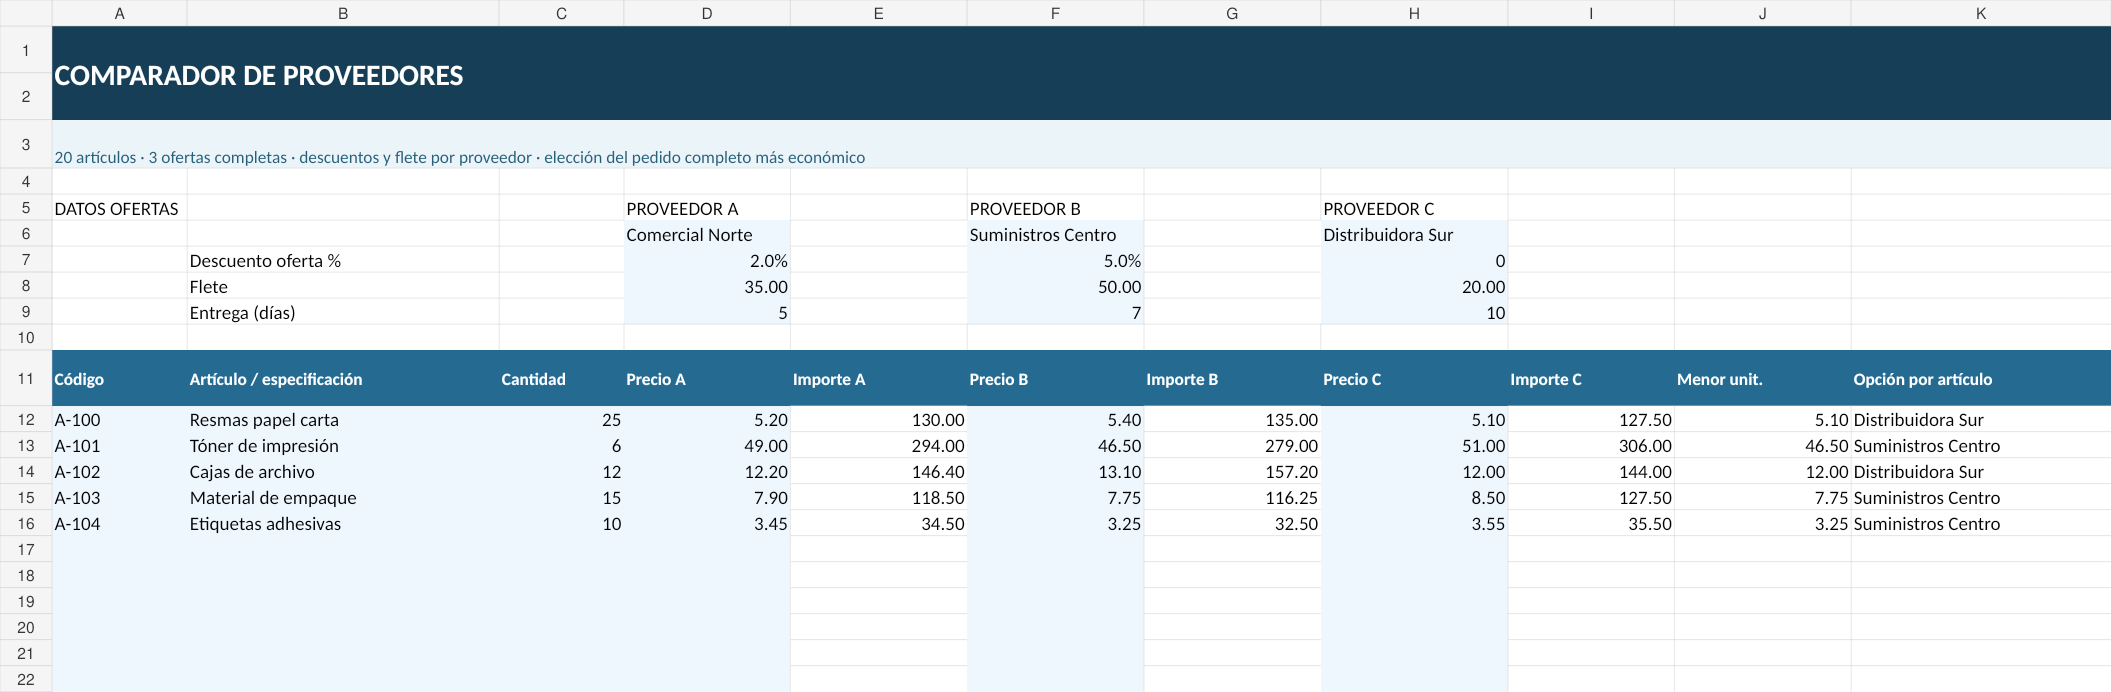Screen dimensions: 2111x692
Task: Click the Cantidad header cell
Action: pyautogui.click(x=561, y=378)
